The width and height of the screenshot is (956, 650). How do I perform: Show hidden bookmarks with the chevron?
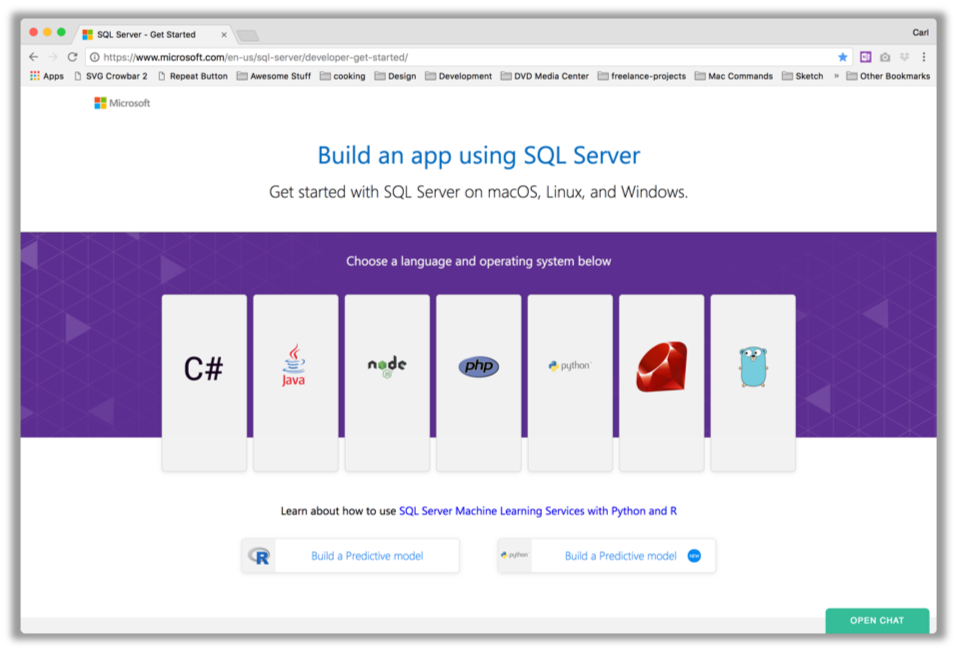[x=836, y=76]
